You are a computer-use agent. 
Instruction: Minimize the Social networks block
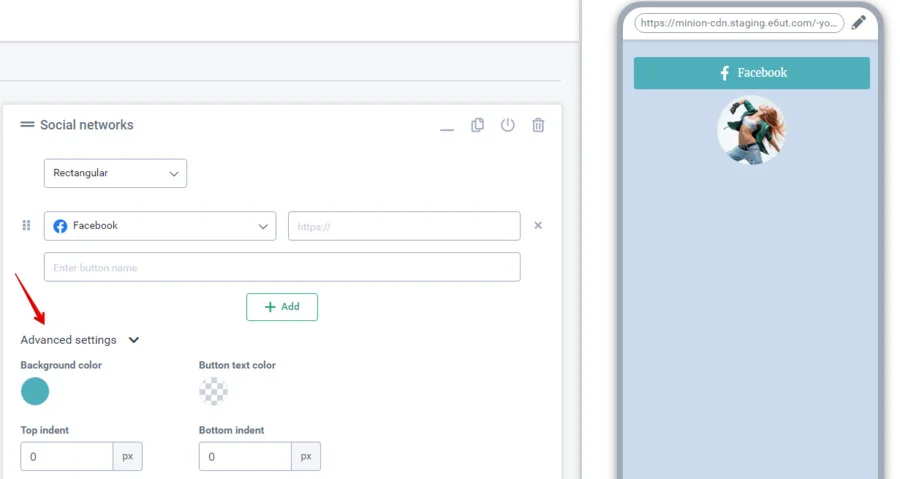(x=447, y=127)
